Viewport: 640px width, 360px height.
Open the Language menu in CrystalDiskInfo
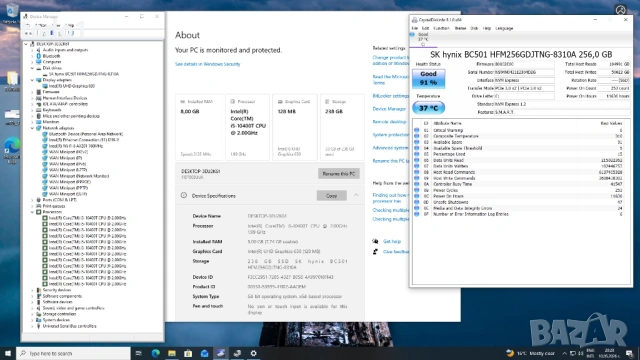point(504,28)
